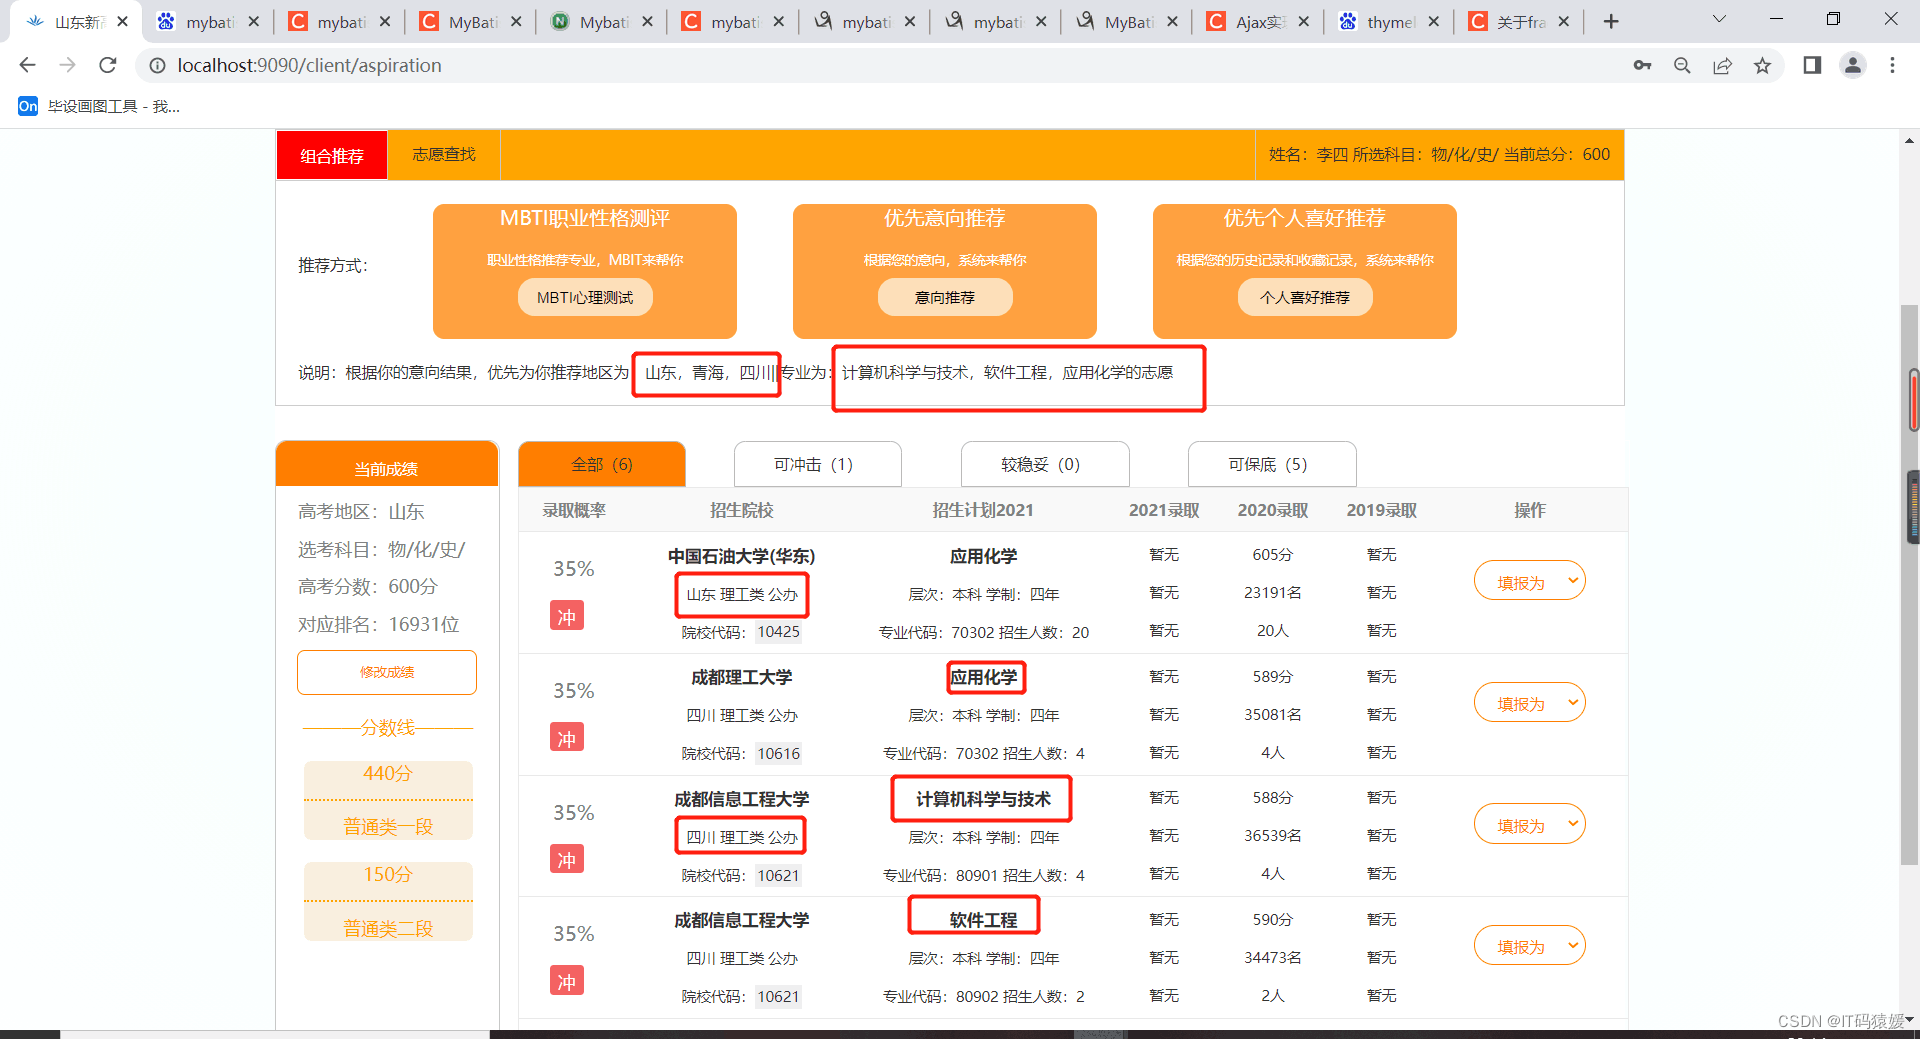Click the 录取概率 column header
Image resolution: width=1920 pixels, height=1039 pixels.
coord(574,510)
